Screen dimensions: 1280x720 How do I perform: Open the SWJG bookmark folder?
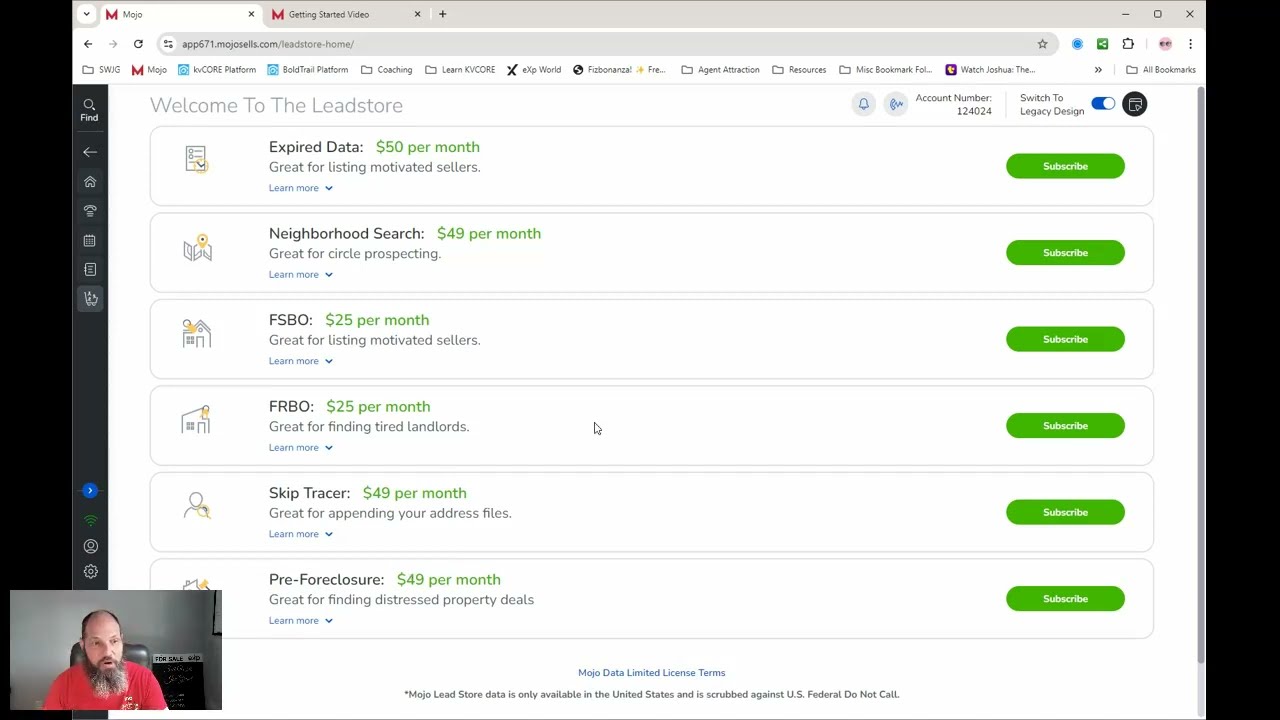point(101,70)
